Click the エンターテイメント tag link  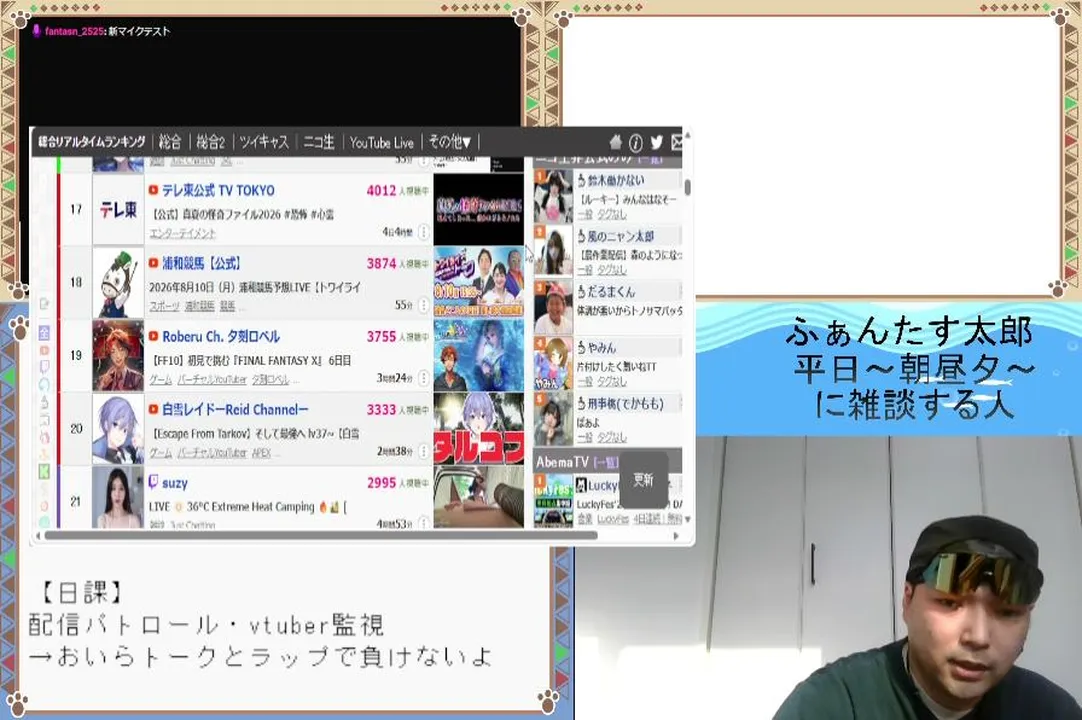(x=182, y=234)
